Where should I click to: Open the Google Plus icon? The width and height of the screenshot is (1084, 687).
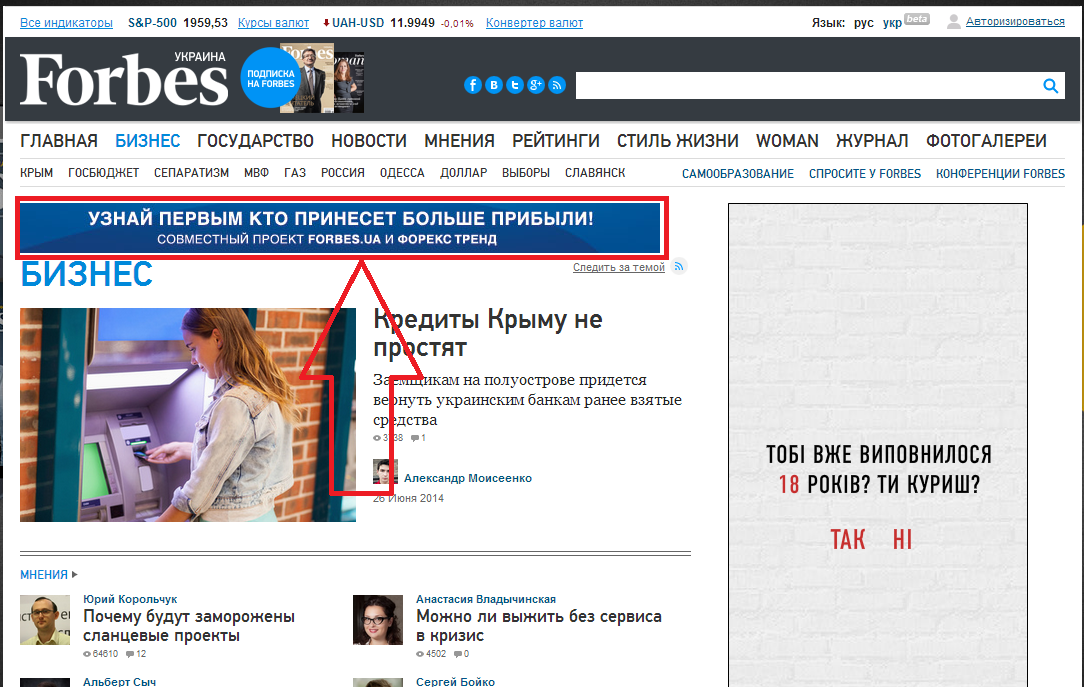click(x=536, y=86)
